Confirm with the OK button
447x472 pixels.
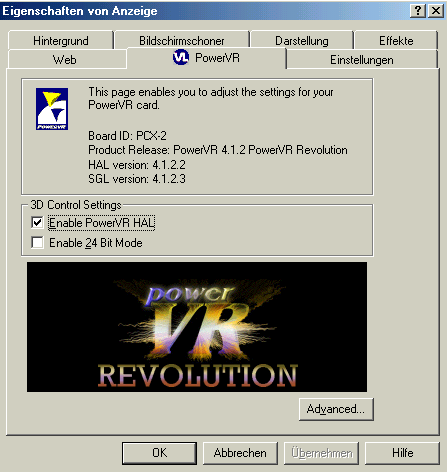pos(159,453)
